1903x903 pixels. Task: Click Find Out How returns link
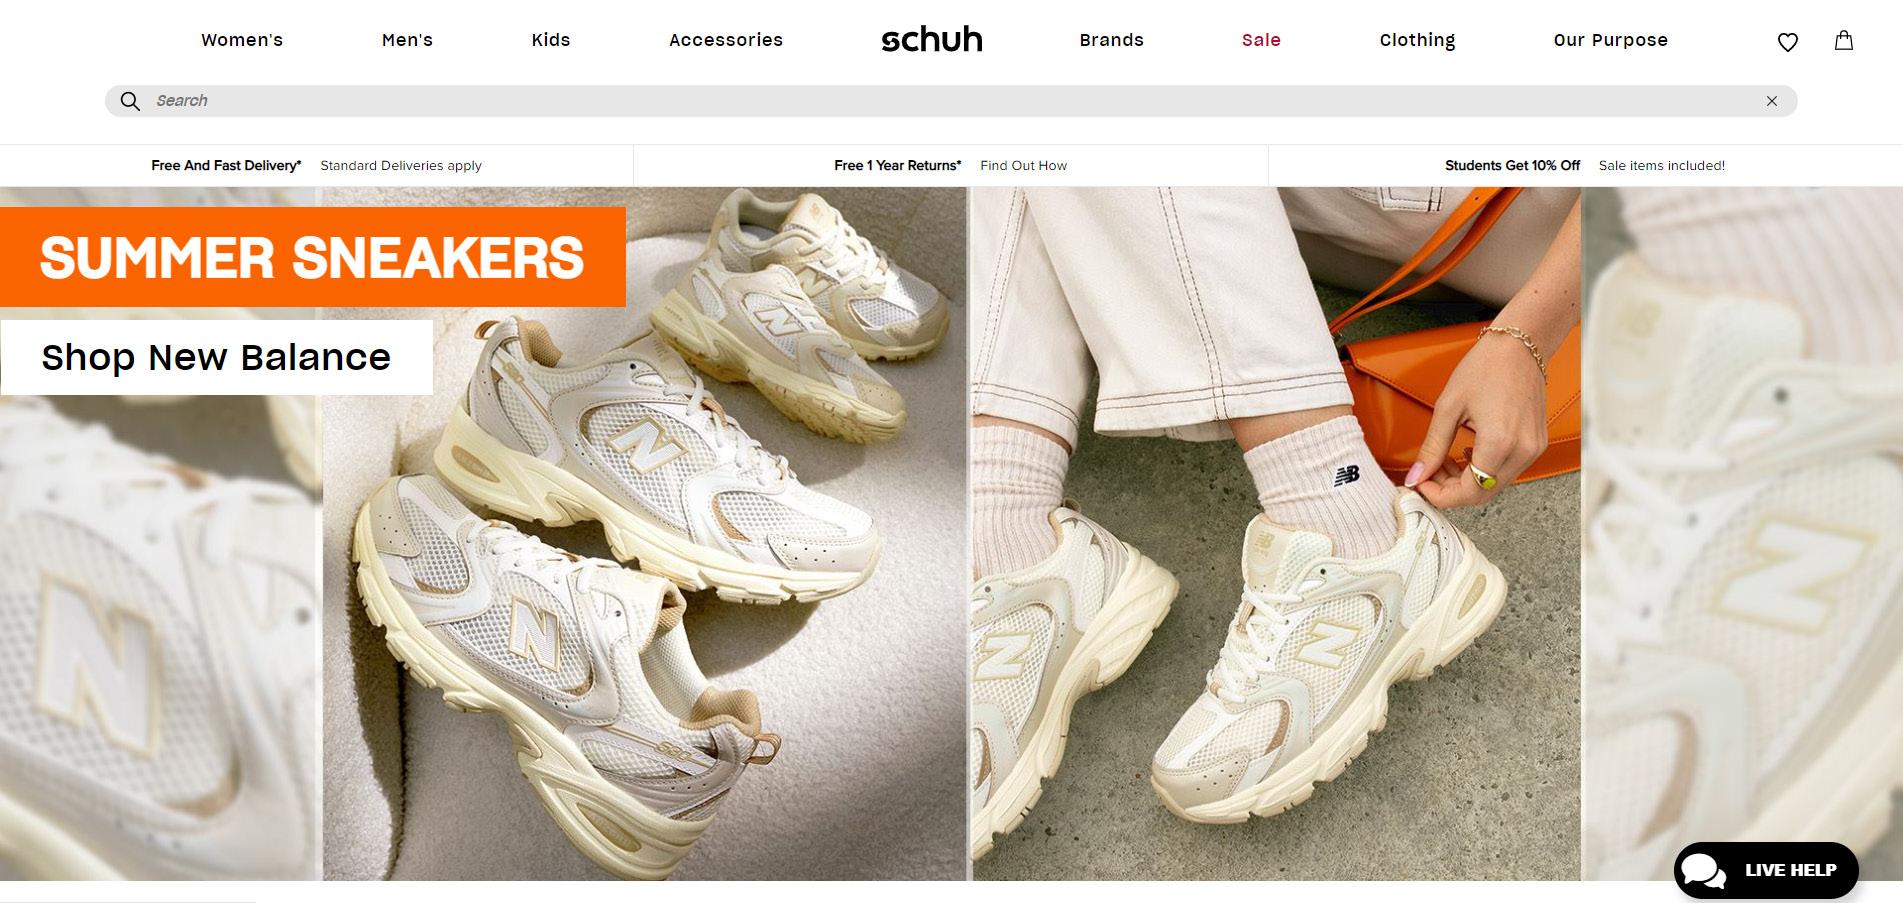coord(1023,165)
